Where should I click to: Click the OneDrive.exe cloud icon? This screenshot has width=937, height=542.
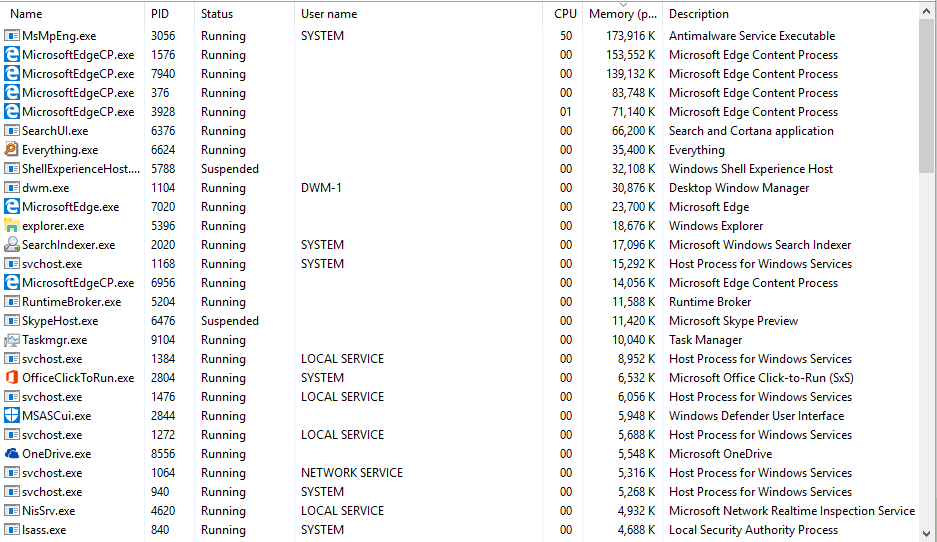[x=11, y=454]
